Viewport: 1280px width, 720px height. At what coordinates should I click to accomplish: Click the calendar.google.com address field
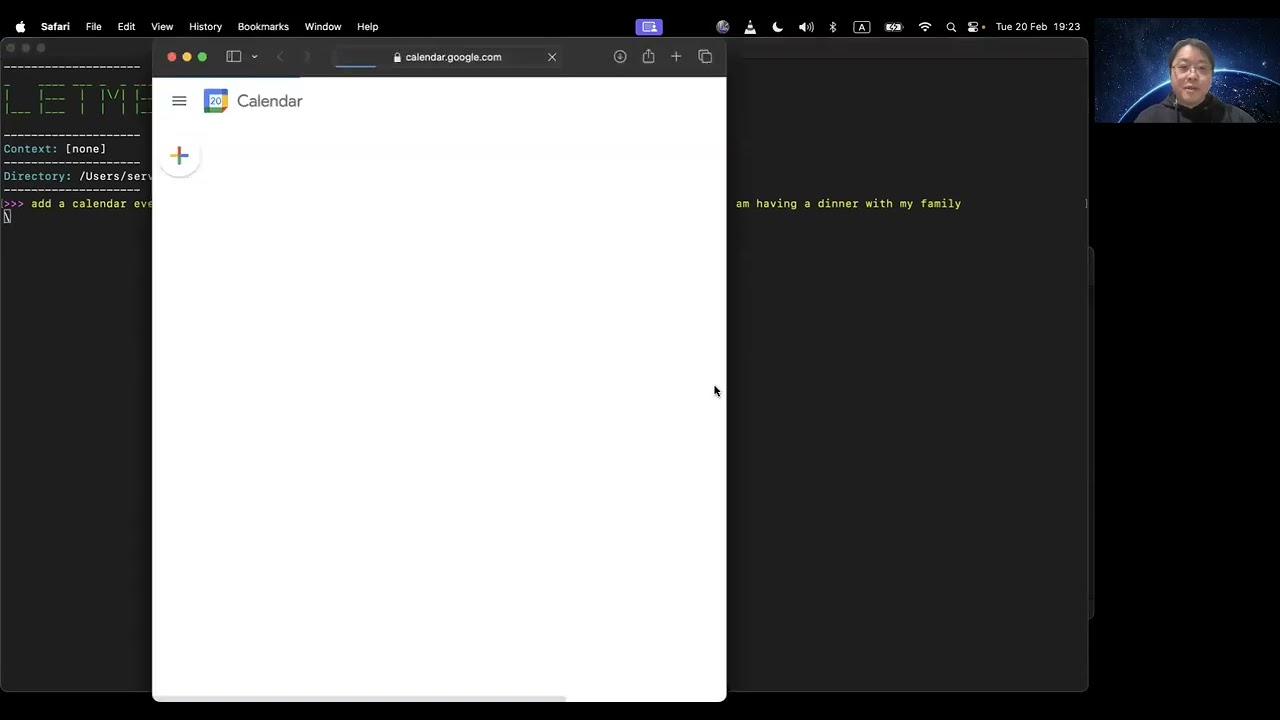[x=447, y=57]
